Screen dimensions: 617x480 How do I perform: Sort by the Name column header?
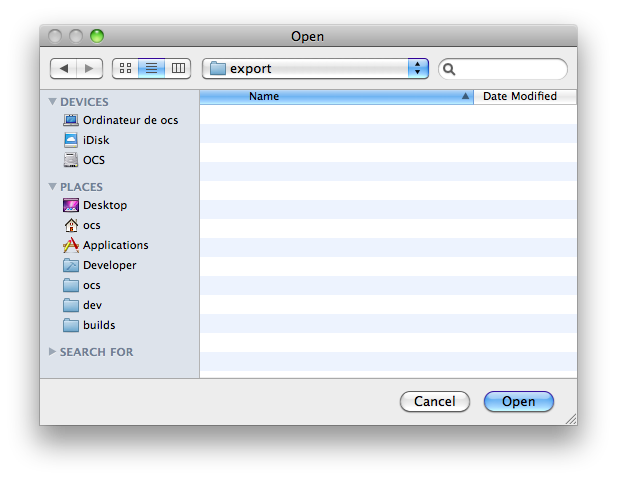point(335,97)
